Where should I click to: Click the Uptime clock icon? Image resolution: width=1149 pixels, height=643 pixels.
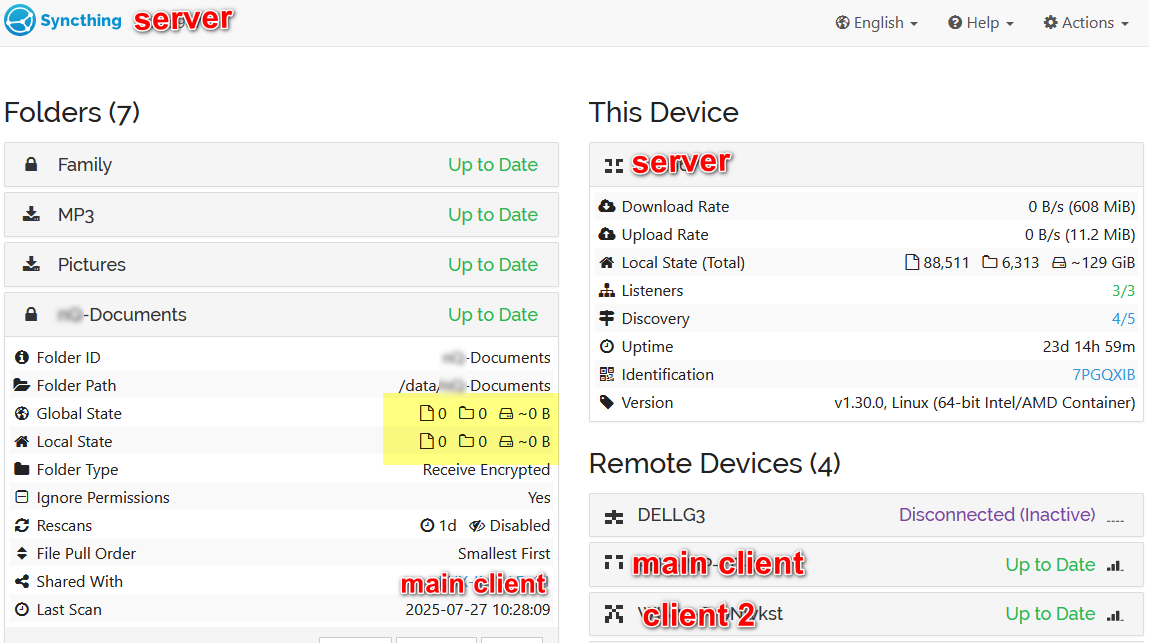click(x=607, y=346)
